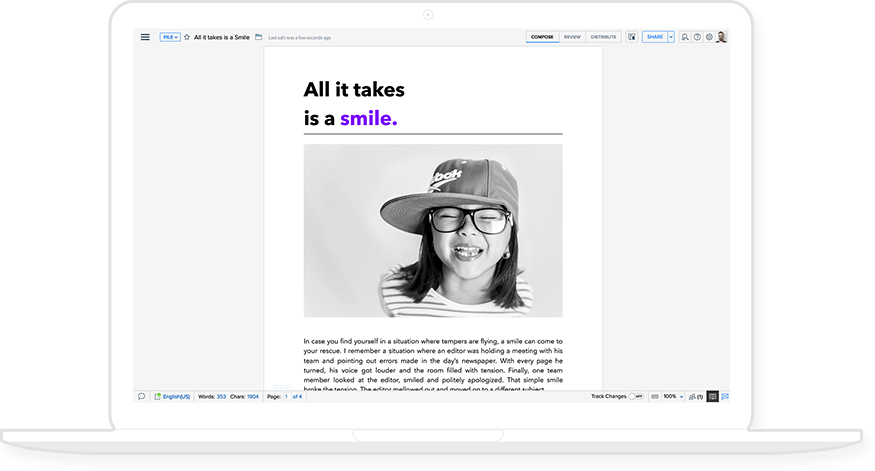875x471 pixels.
Task: Expand the Share dropdown arrow
Action: click(x=671, y=37)
